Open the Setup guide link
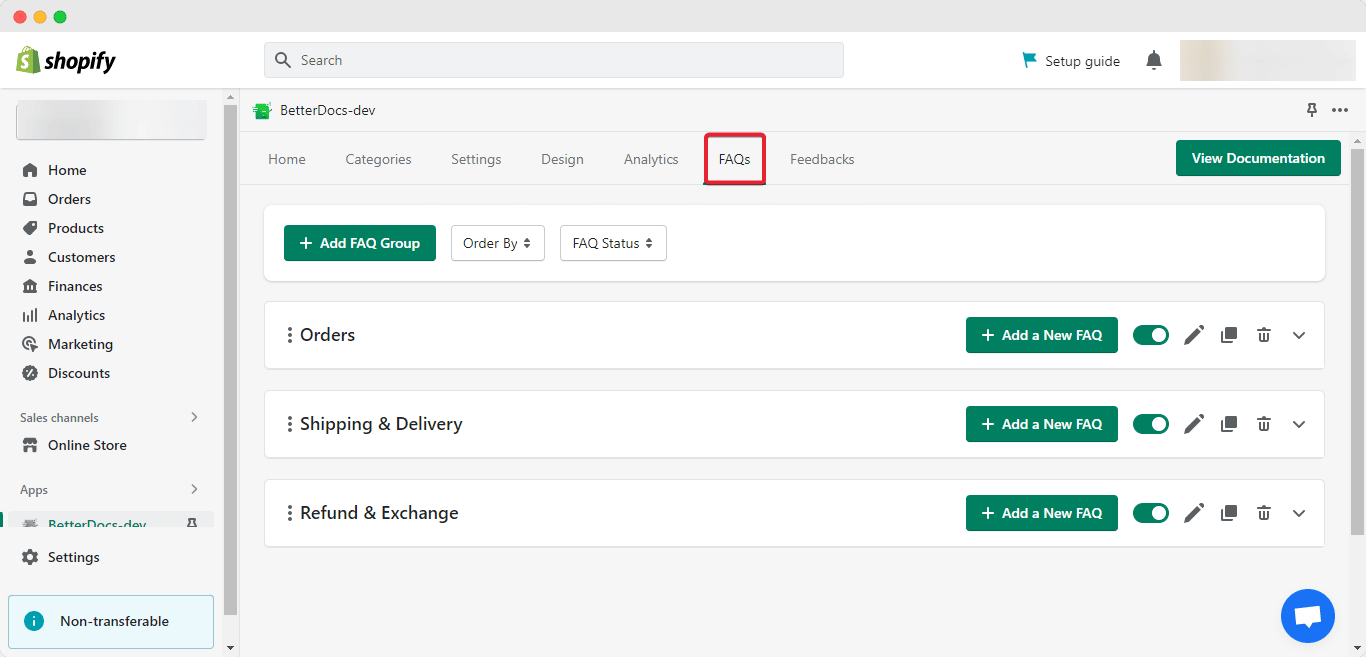Image resolution: width=1366 pixels, height=657 pixels. click(x=1070, y=61)
